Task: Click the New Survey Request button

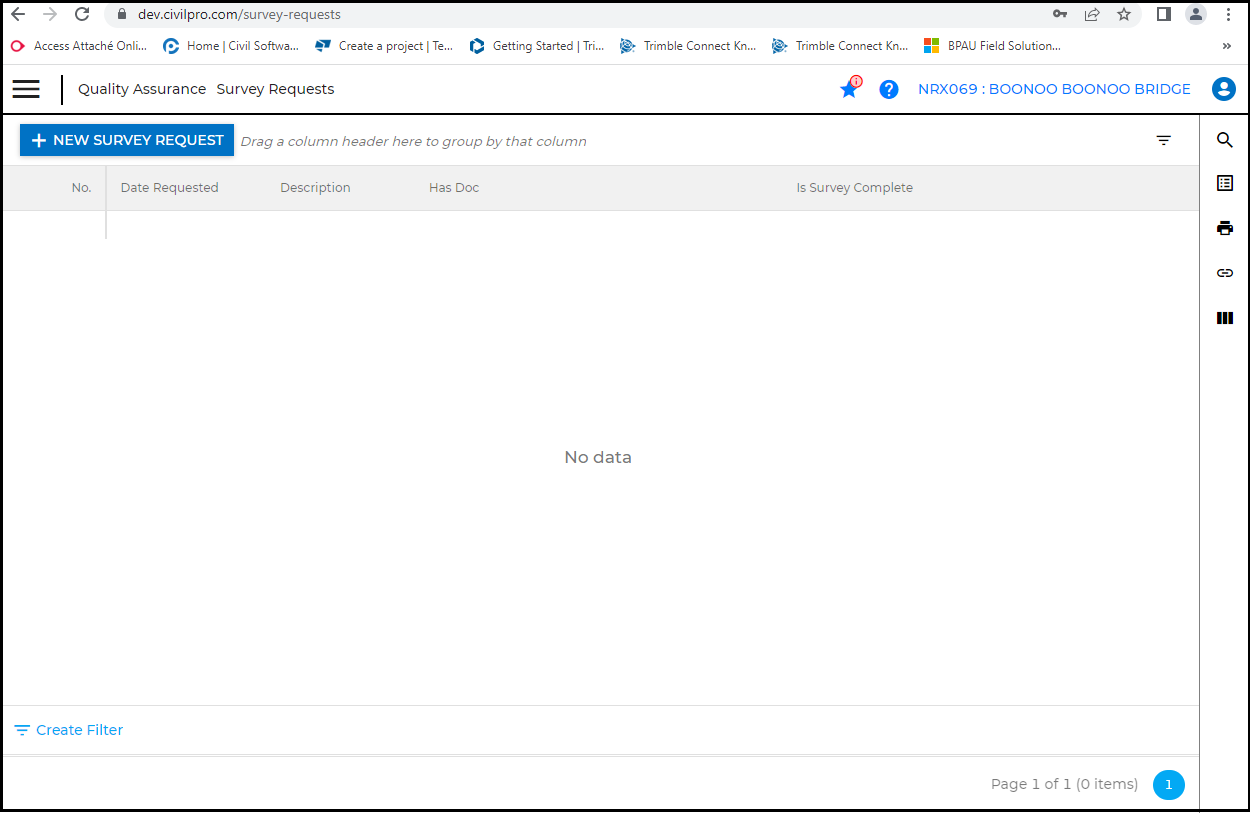Action: click(127, 140)
